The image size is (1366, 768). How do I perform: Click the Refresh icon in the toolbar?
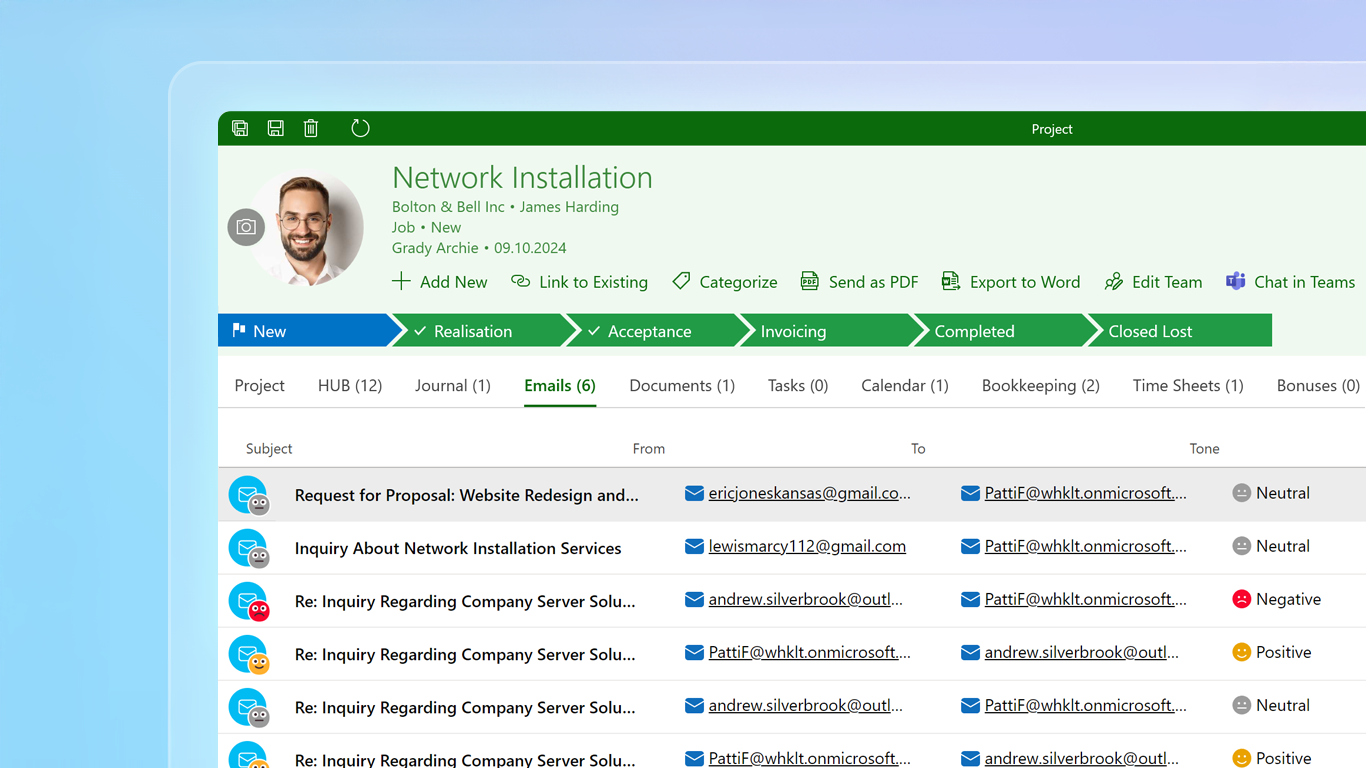(360, 128)
